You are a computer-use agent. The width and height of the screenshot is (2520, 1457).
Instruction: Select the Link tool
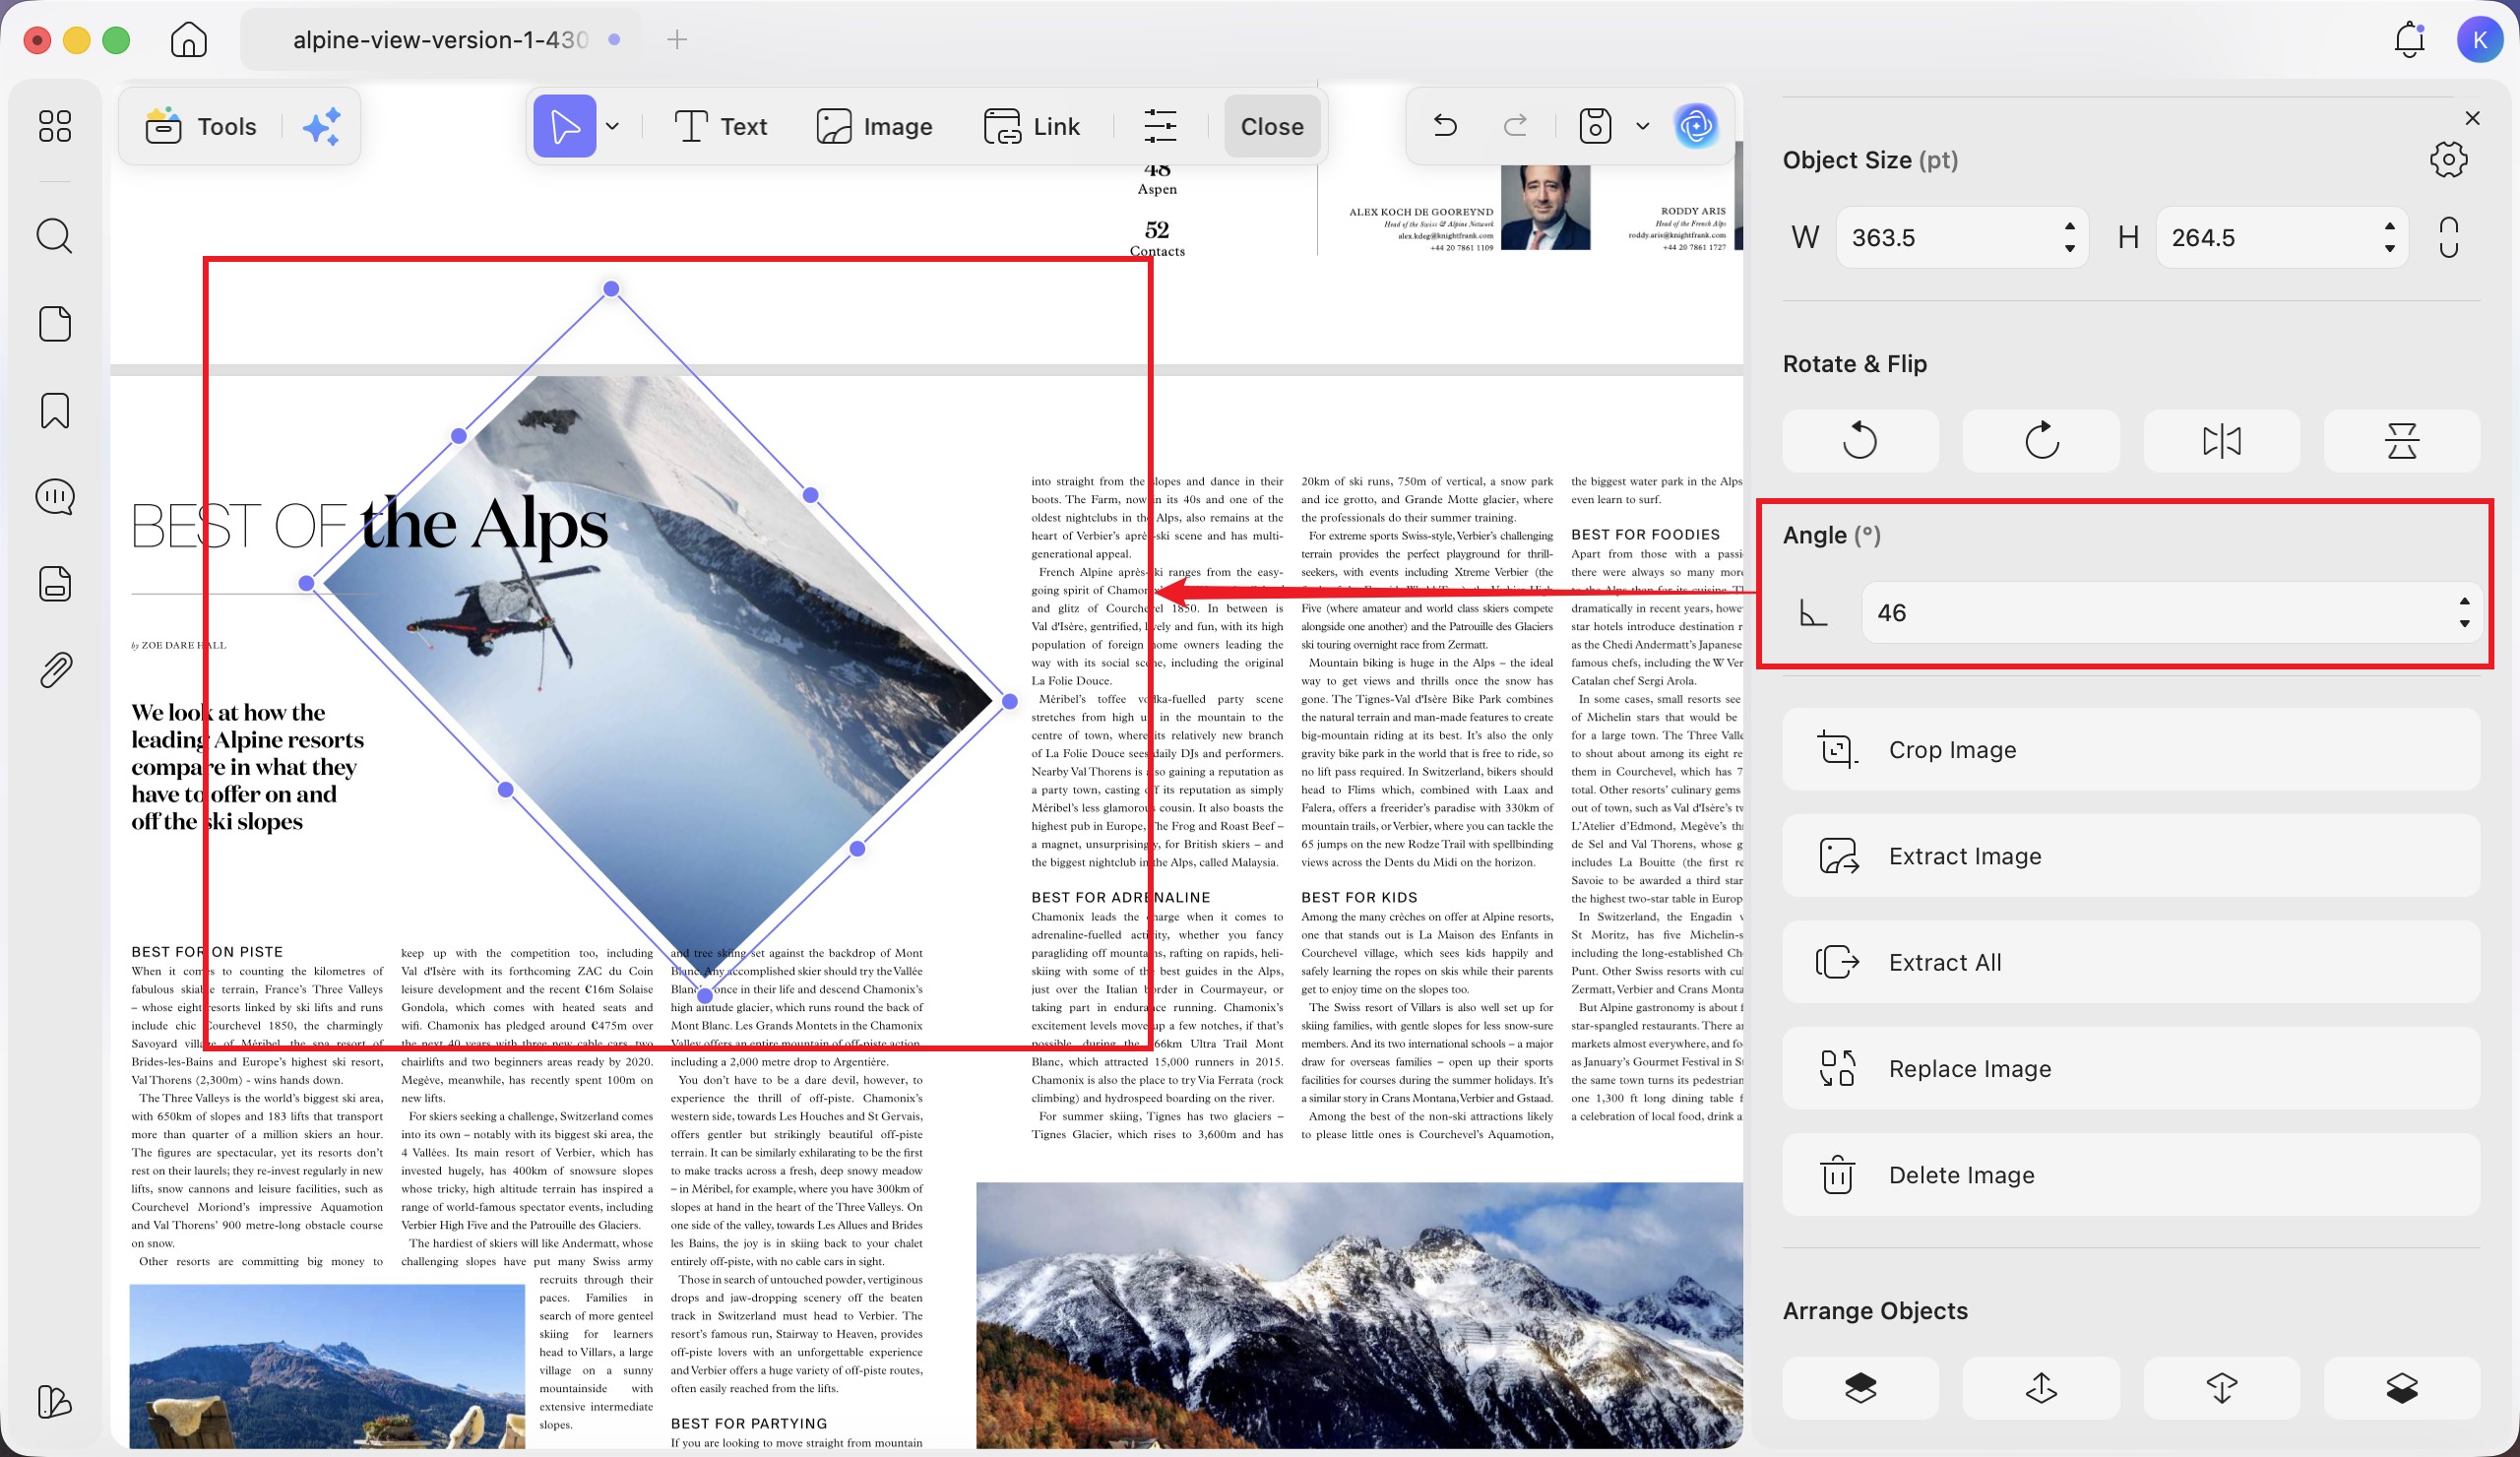click(x=1032, y=127)
